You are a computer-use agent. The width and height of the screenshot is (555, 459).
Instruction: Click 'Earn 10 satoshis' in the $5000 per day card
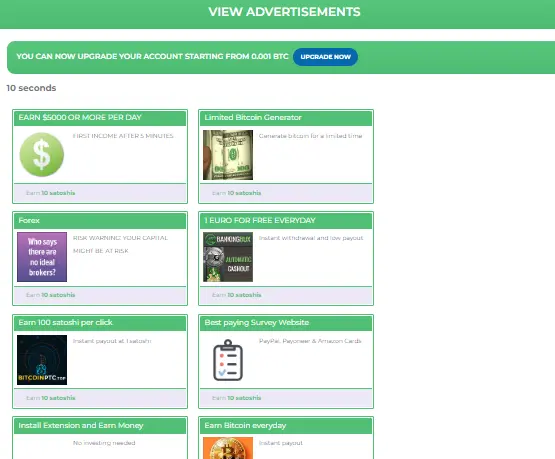(x=51, y=193)
